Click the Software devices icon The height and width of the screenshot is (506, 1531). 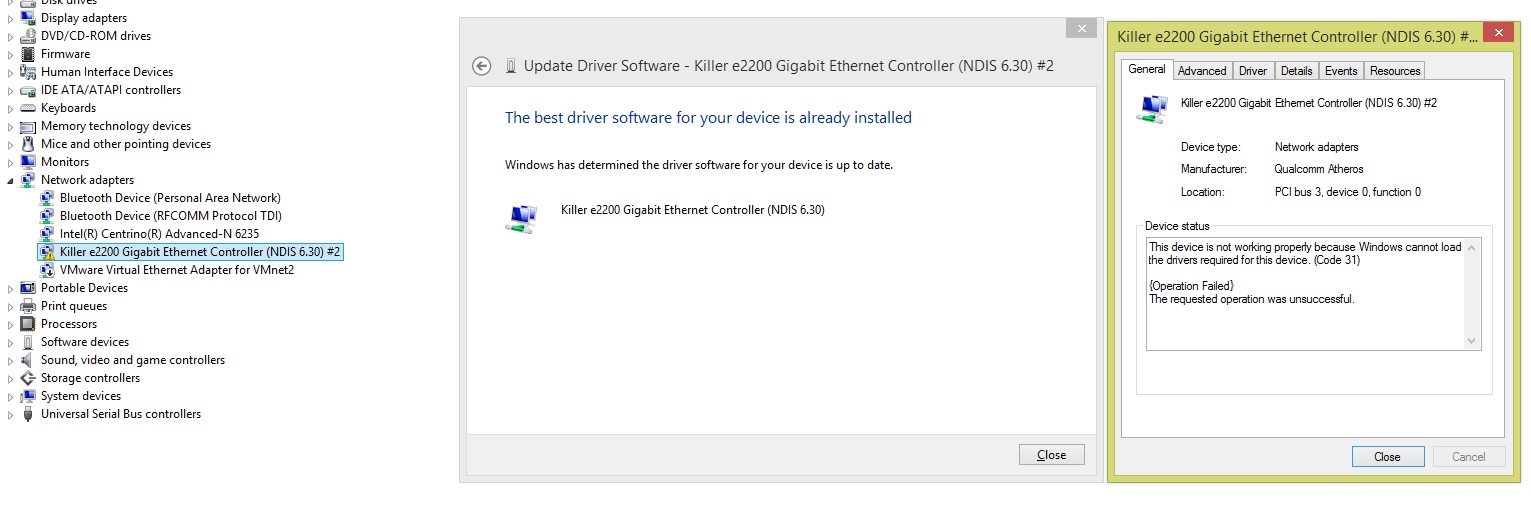[28, 342]
